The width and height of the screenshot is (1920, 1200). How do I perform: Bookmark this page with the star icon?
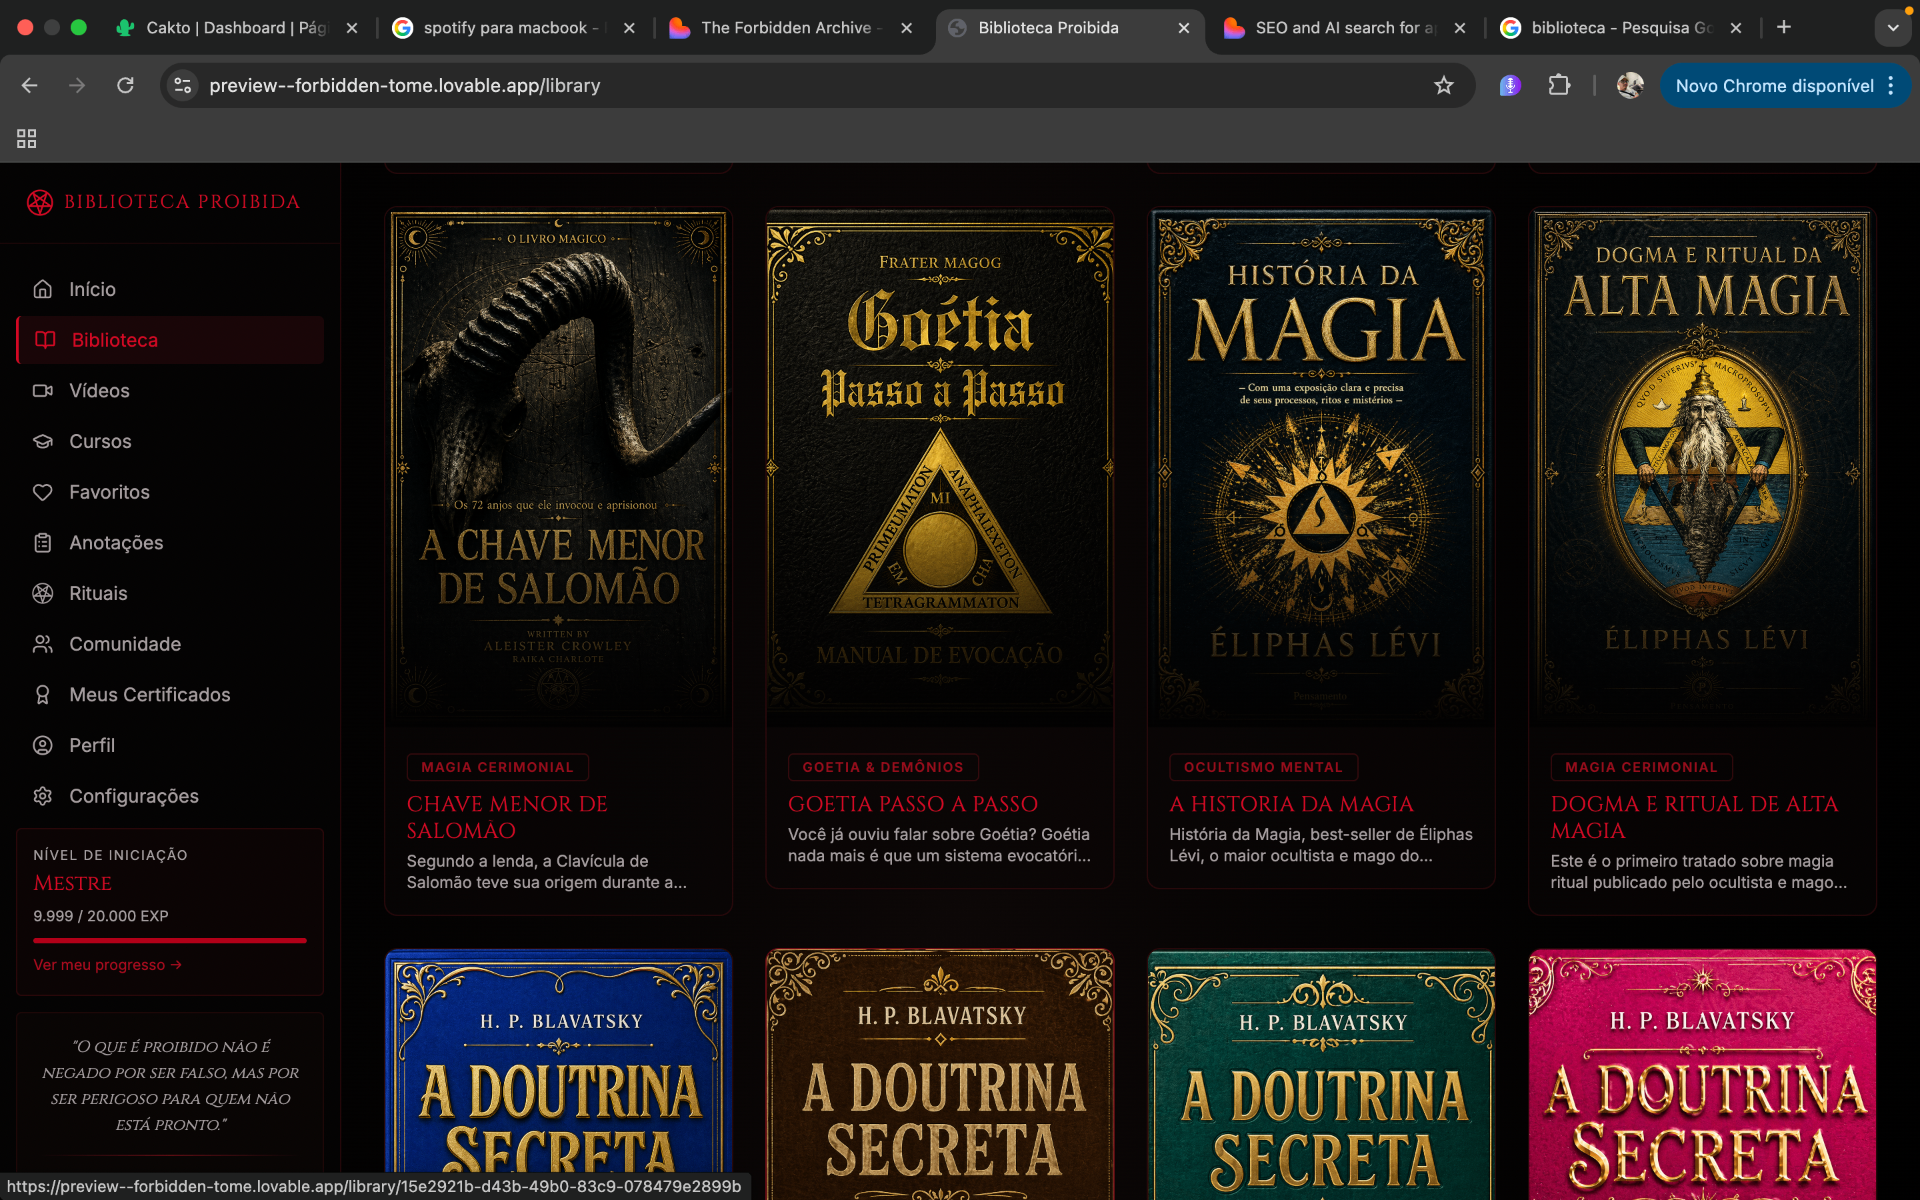pos(1443,86)
